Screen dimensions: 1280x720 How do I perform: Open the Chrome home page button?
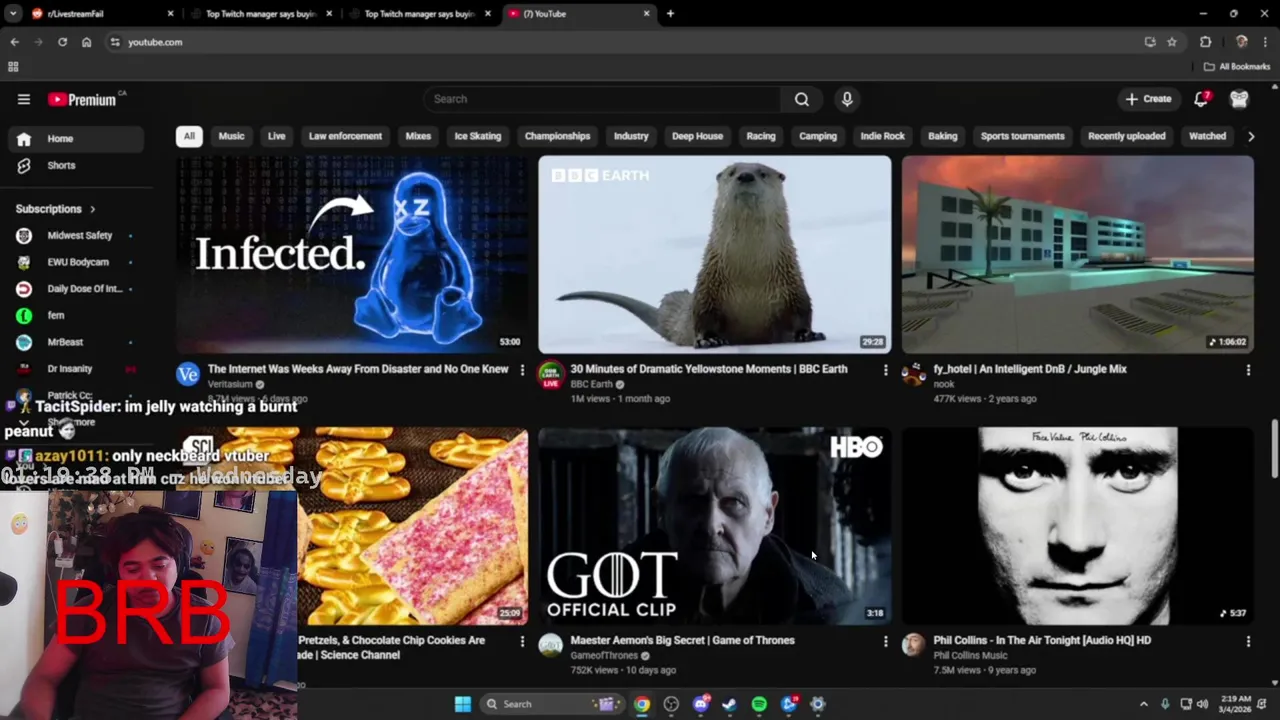(87, 42)
